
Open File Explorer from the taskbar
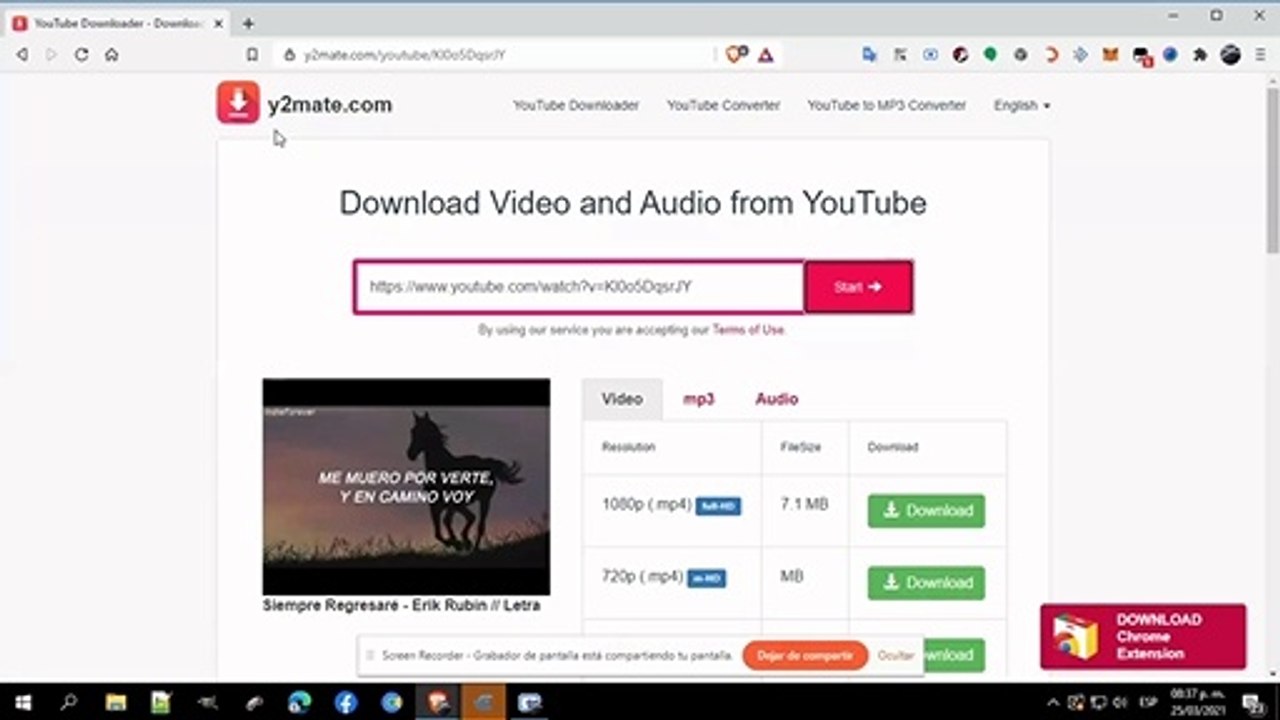115,702
